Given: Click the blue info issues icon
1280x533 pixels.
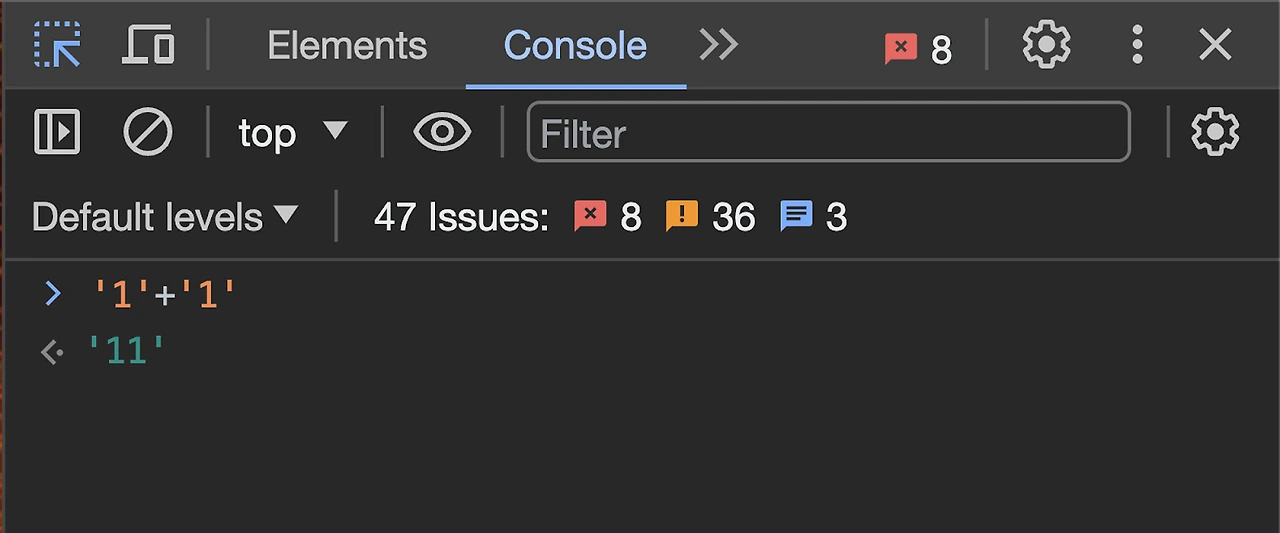Looking at the screenshot, I should [796, 216].
